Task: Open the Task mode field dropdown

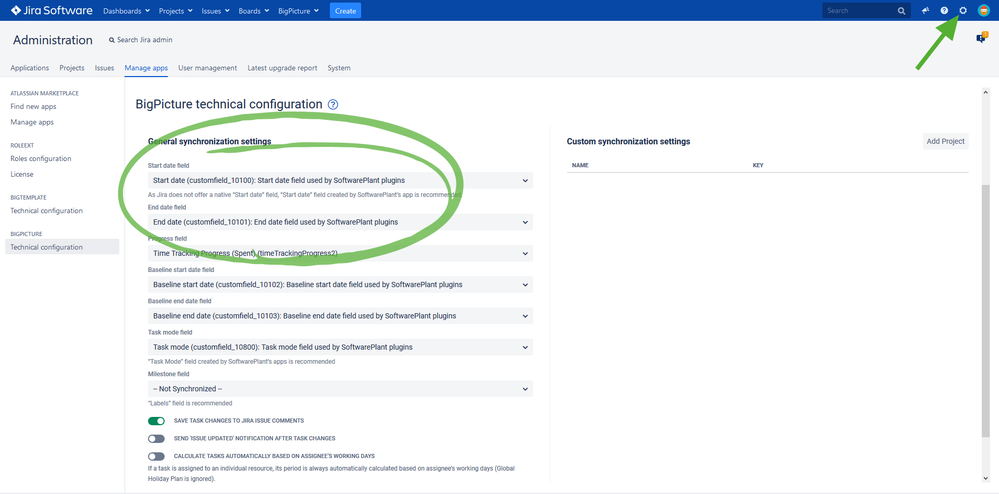Action: [340, 347]
